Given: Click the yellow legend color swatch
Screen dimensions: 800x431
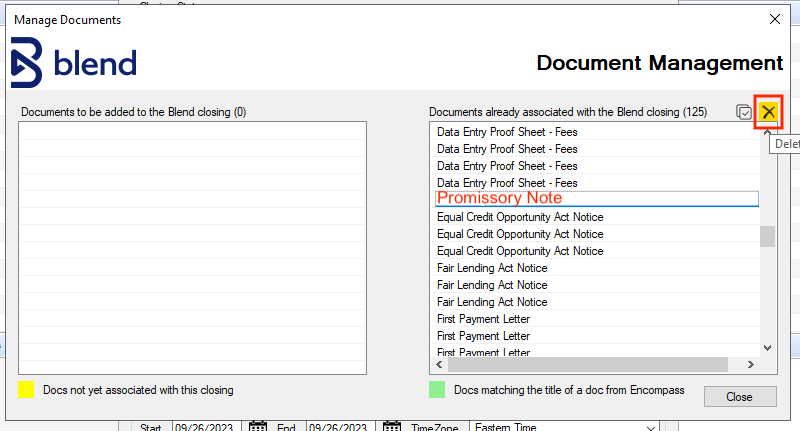Looking at the screenshot, I should [26, 390].
